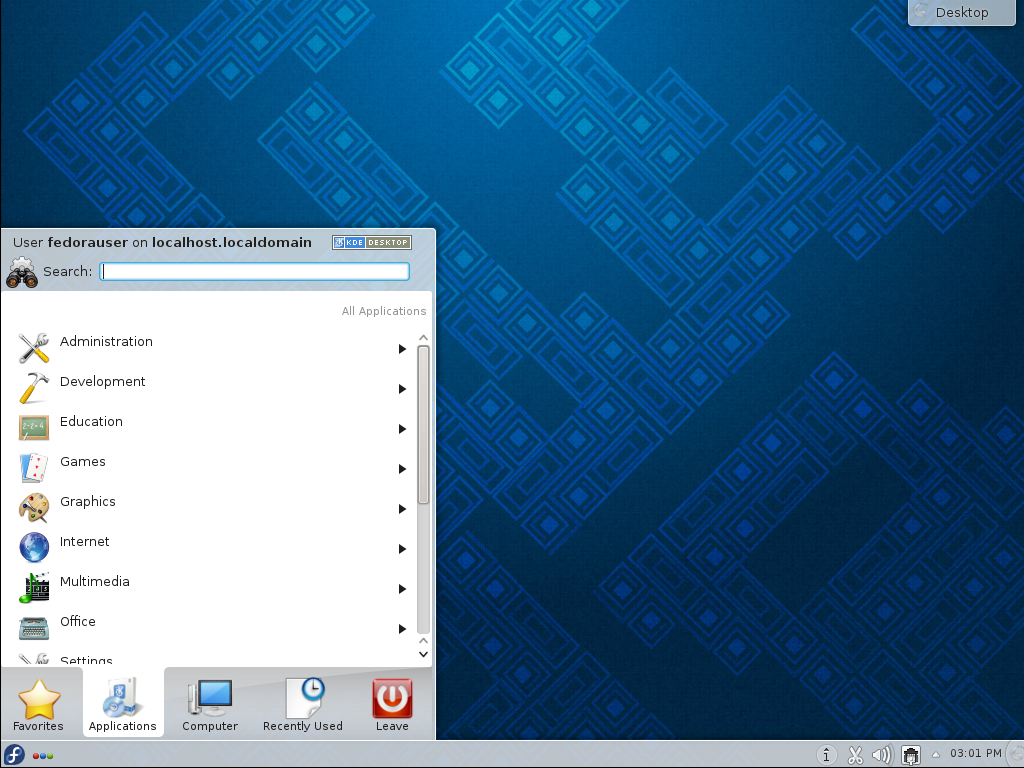Image resolution: width=1024 pixels, height=768 pixels.
Task: Expand Internet submenu arrow
Action: pos(402,549)
